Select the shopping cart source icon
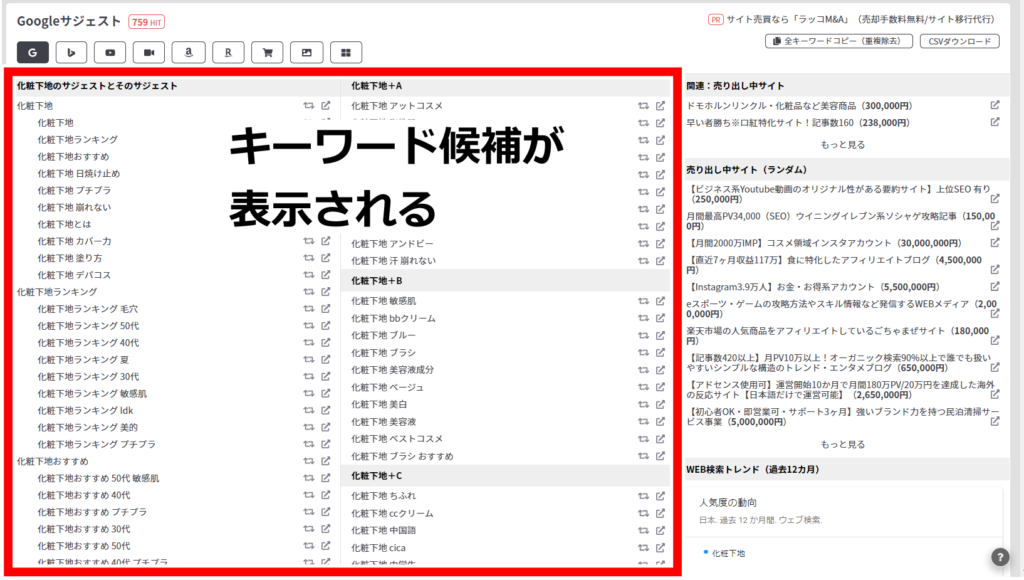This screenshot has width=1024, height=580. pyautogui.click(x=267, y=52)
